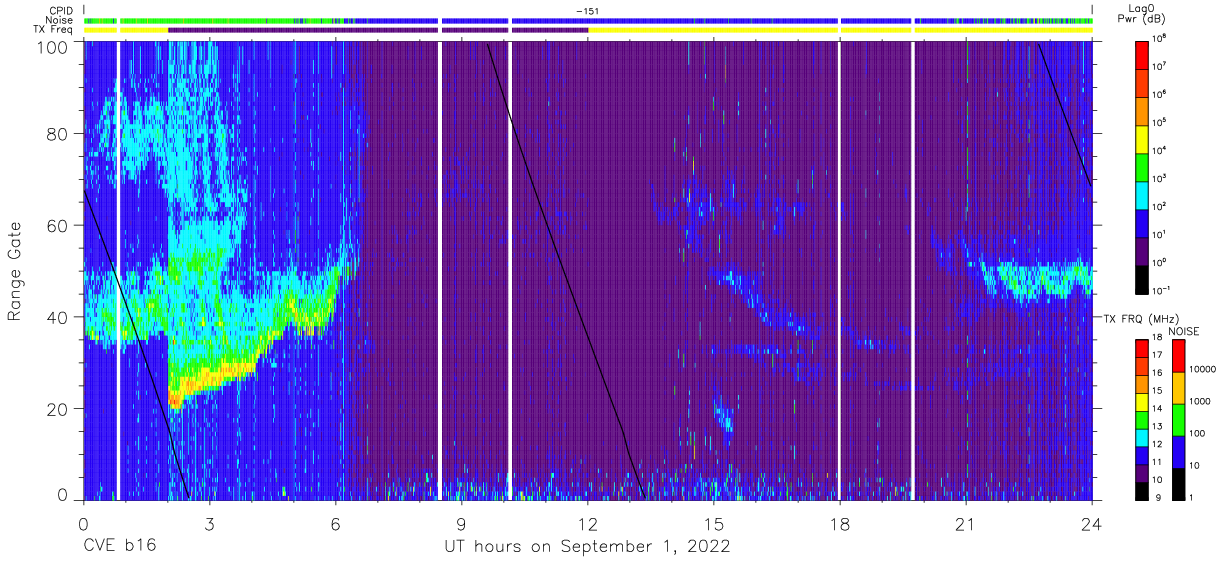Click the TX Freq bar label
This screenshot has width=1228, height=567.
tap(53, 30)
